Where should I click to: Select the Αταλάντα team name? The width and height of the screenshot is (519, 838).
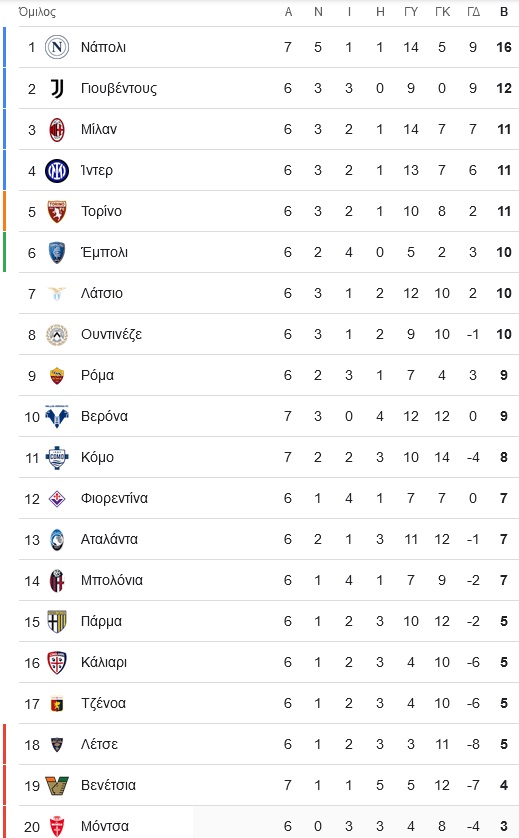click(109, 539)
